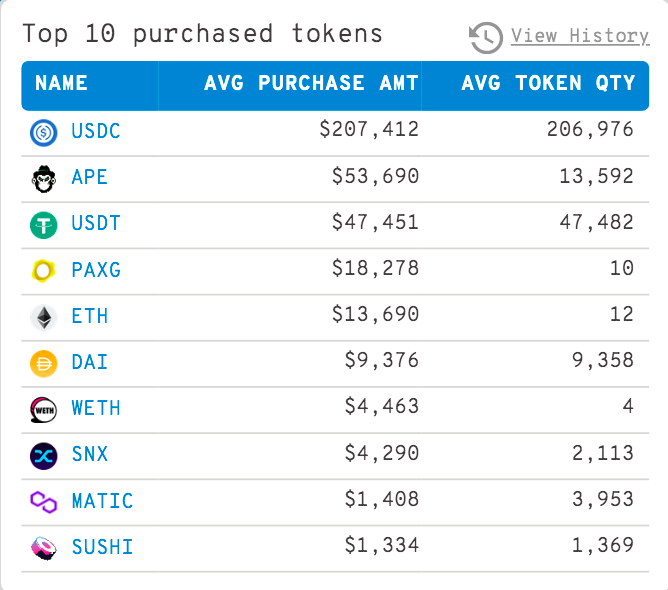Screen dimensions: 668x590
Task: Open the USDC token link
Action: (x=96, y=131)
